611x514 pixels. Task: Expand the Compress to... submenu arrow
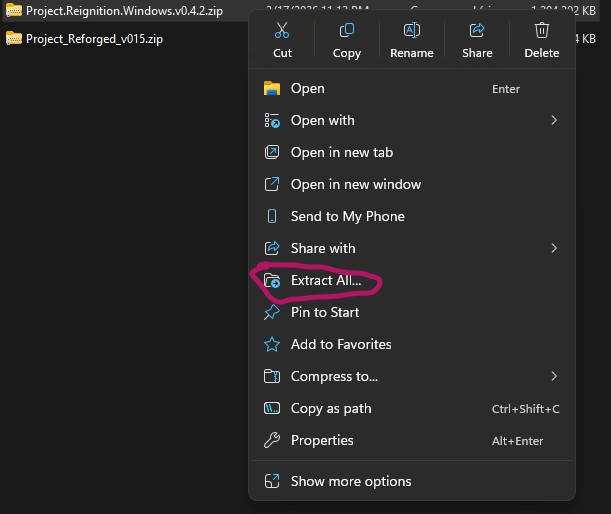coord(553,376)
